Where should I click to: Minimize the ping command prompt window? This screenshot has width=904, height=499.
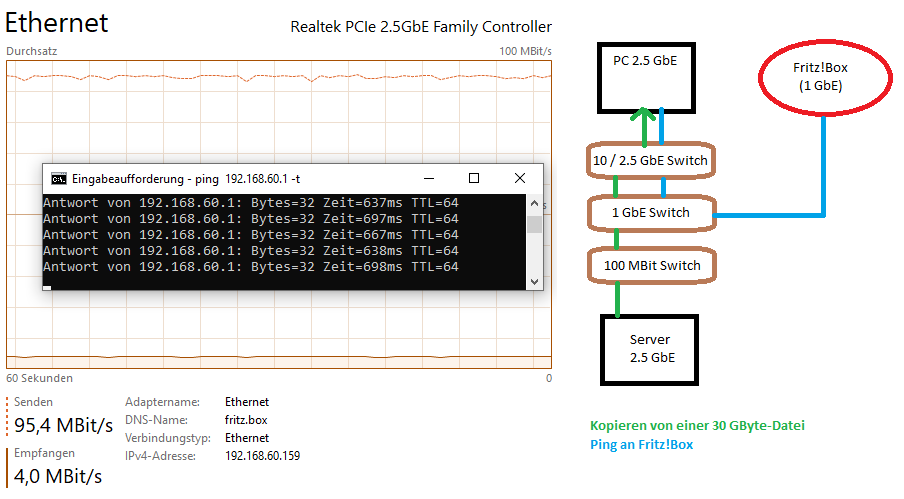click(x=429, y=178)
